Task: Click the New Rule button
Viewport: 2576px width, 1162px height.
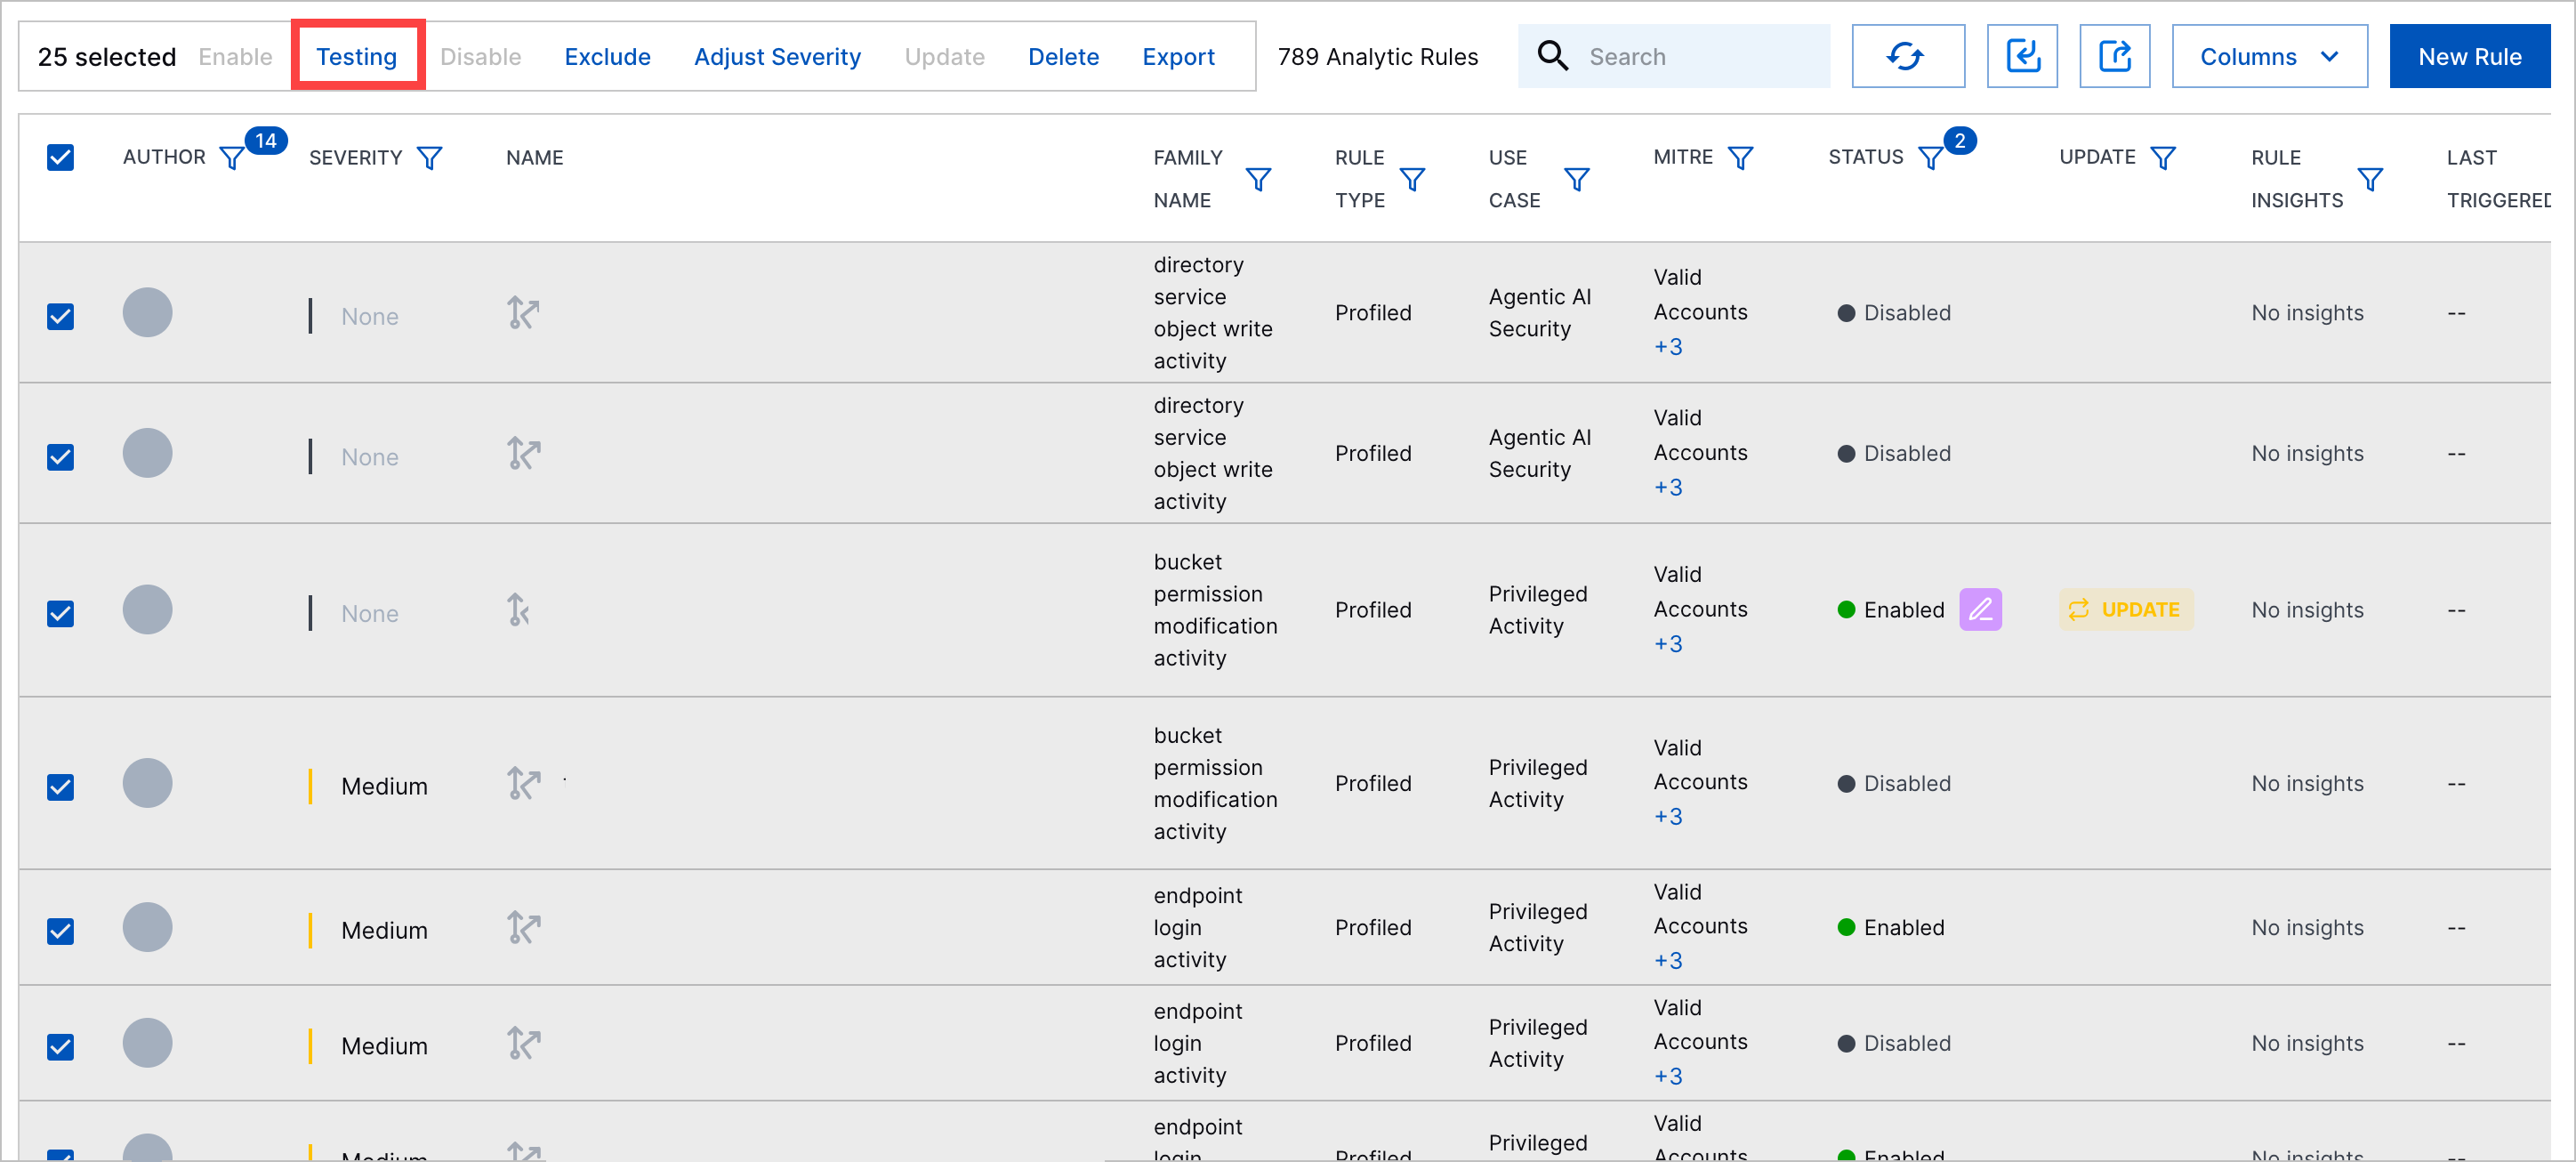Action: click(2470, 56)
